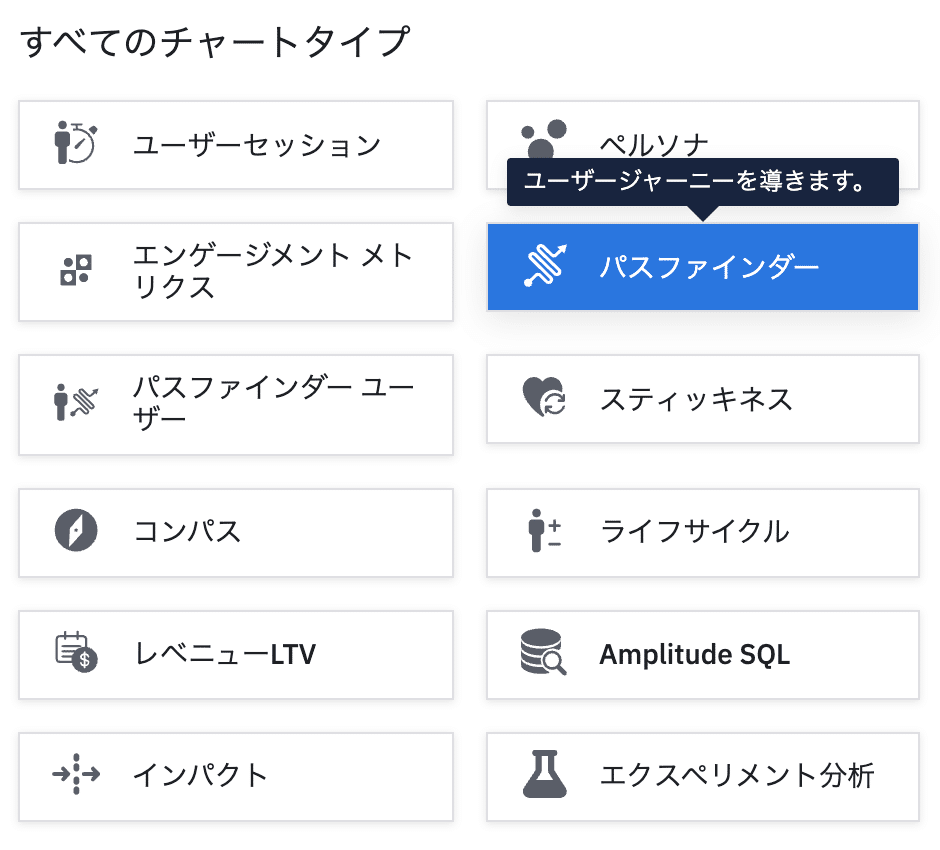This screenshot has height=850, width=940.
Task: Choose the インパクト chart card
Action: (x=201, y=775)
